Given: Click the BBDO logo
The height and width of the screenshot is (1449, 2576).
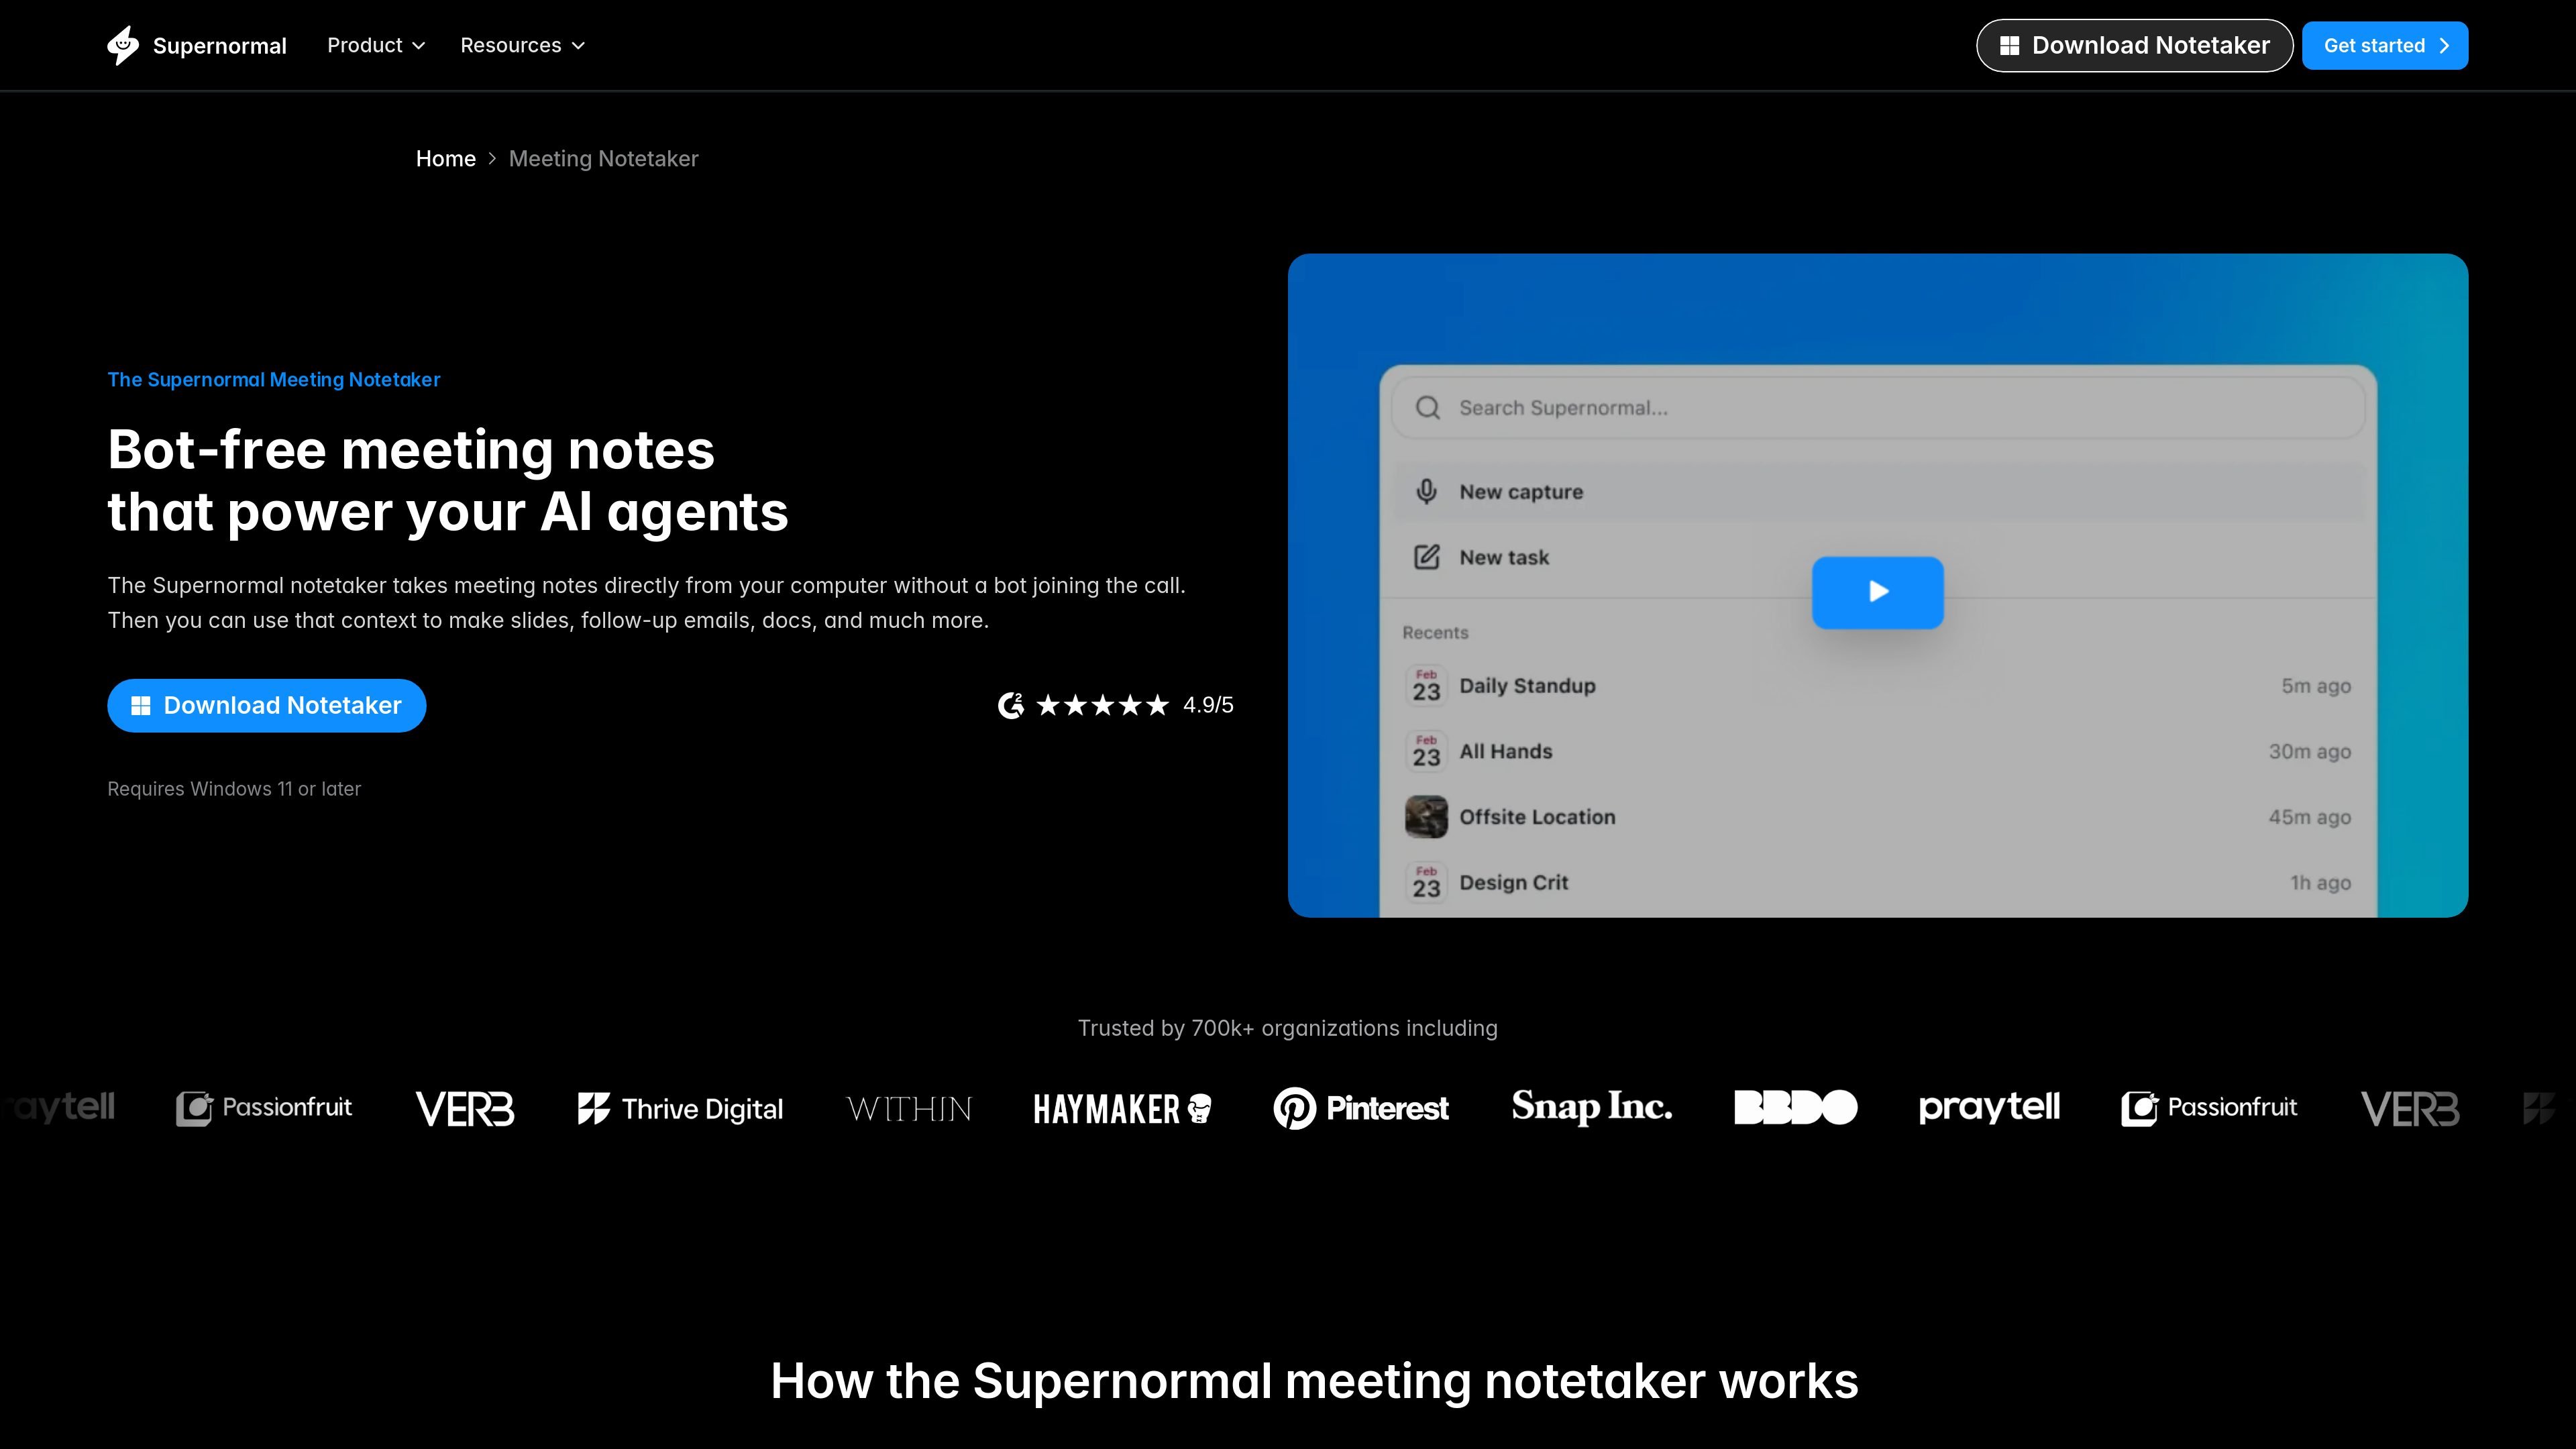Looking at the screenshot, I should pos(1795,1108).
